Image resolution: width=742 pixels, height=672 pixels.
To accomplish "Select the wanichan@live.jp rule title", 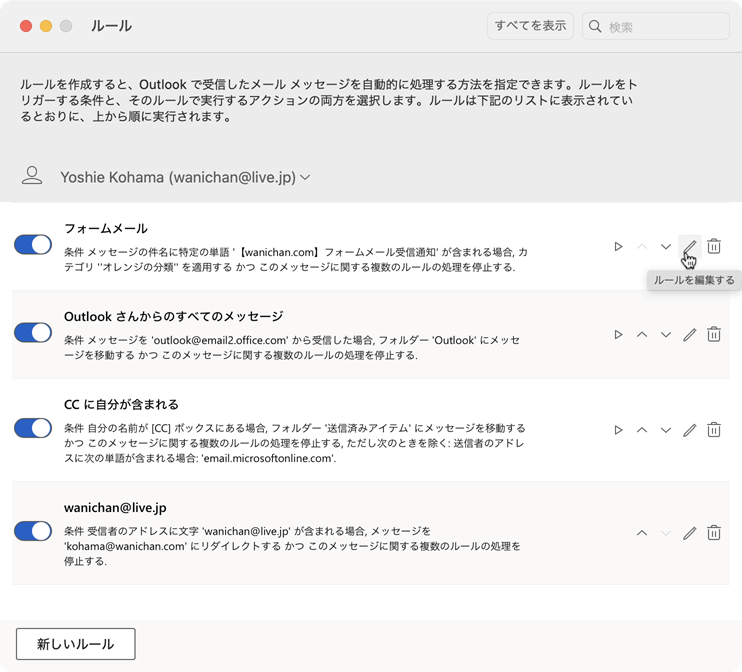I will pos(115,508).
